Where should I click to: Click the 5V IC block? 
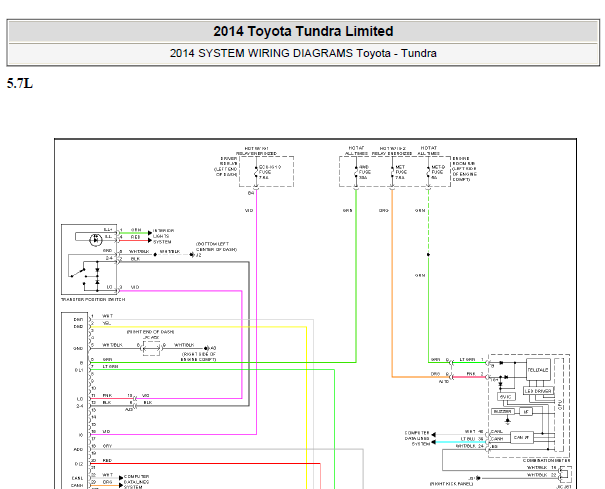tap(506, 397)
